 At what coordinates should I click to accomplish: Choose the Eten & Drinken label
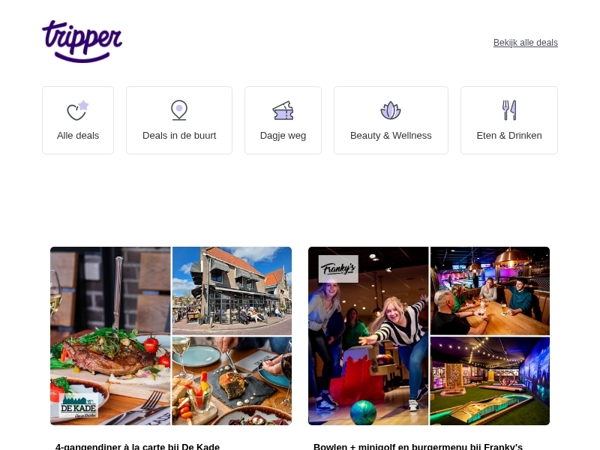[509, 135]
